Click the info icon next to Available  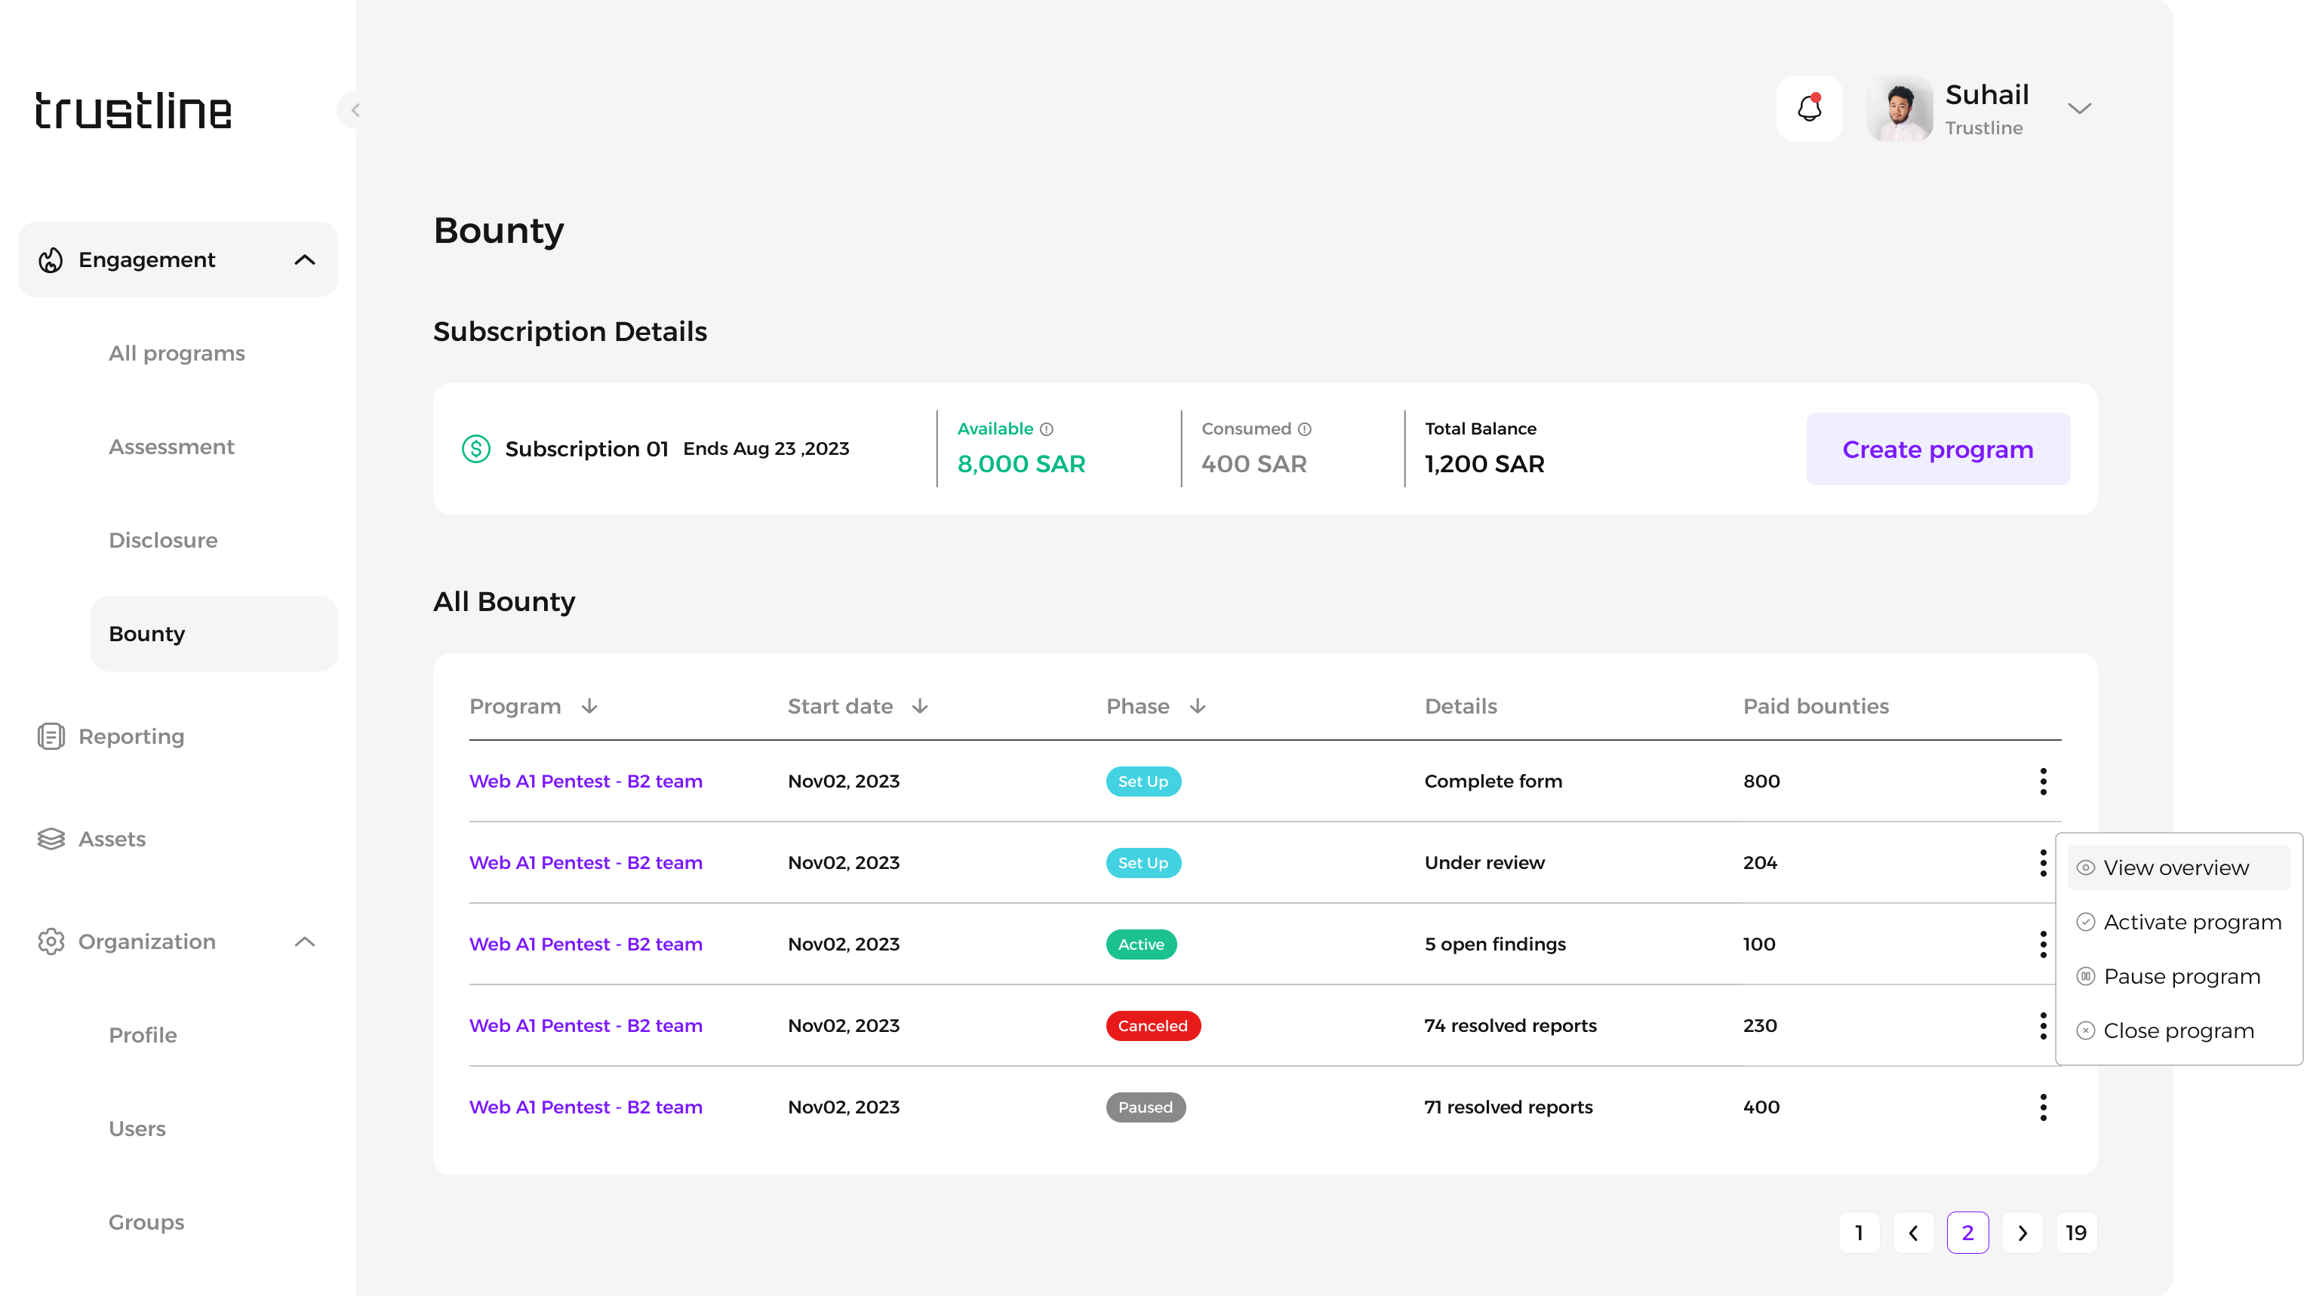pyautogui.click(x=1046, y=429)
